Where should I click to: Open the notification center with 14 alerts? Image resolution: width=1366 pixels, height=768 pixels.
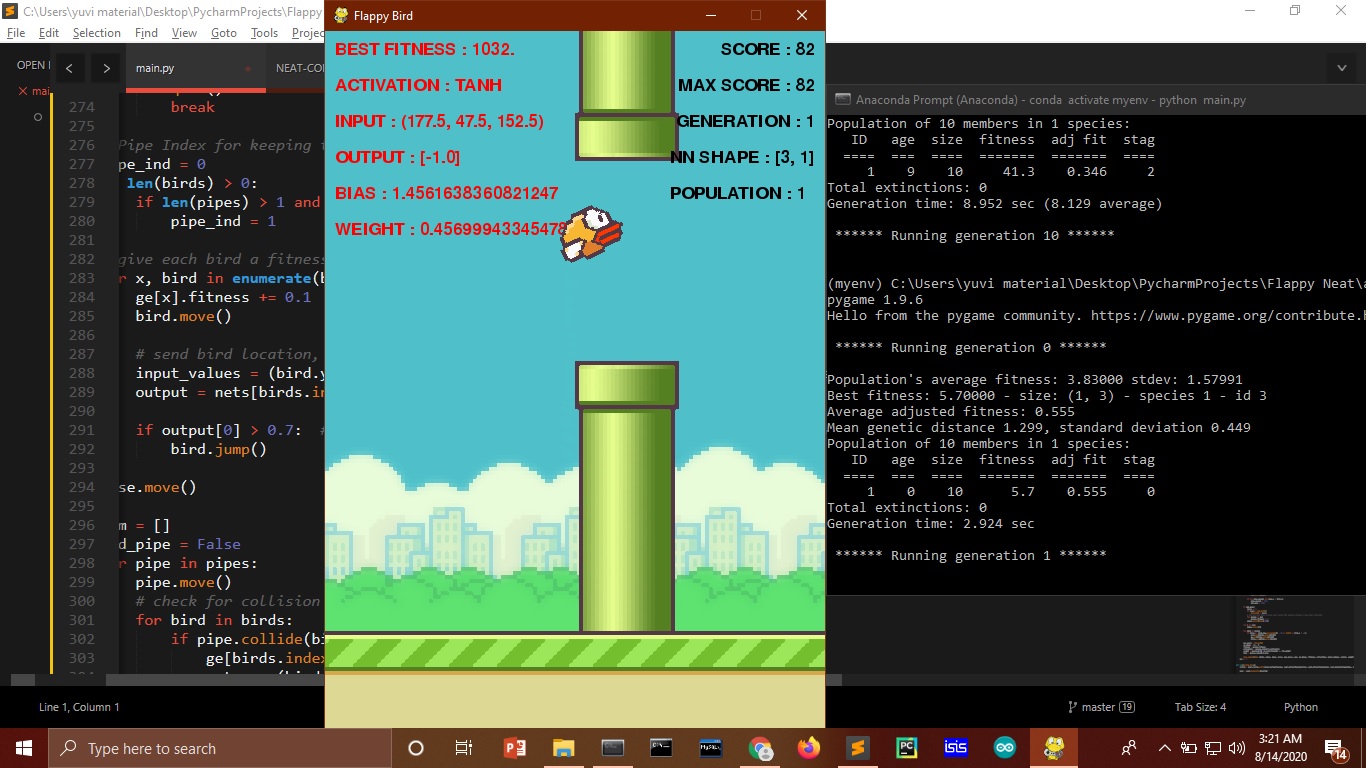pos(1336,748)
